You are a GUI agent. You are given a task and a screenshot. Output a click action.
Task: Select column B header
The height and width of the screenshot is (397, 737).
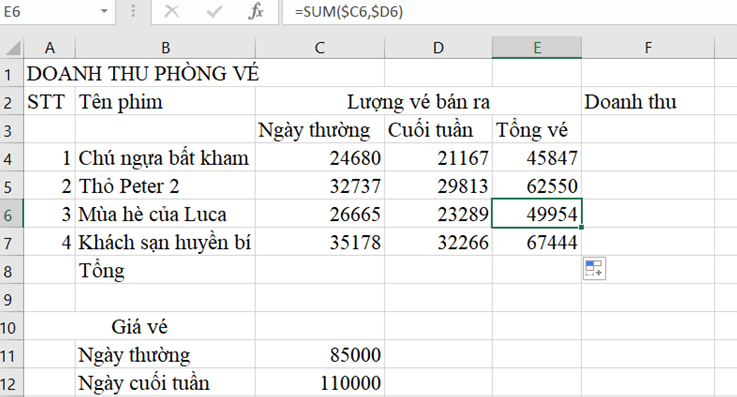tap(165, 48)
